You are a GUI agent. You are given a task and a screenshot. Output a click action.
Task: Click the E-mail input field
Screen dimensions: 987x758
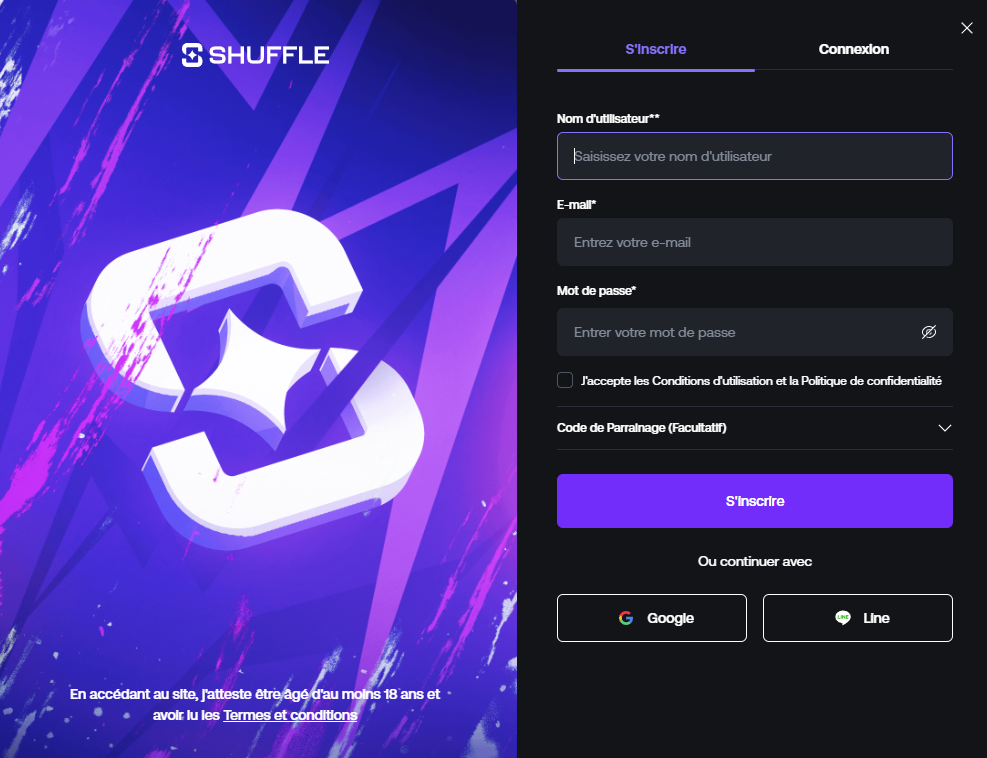pyautogui.click(x=755, y=242)
